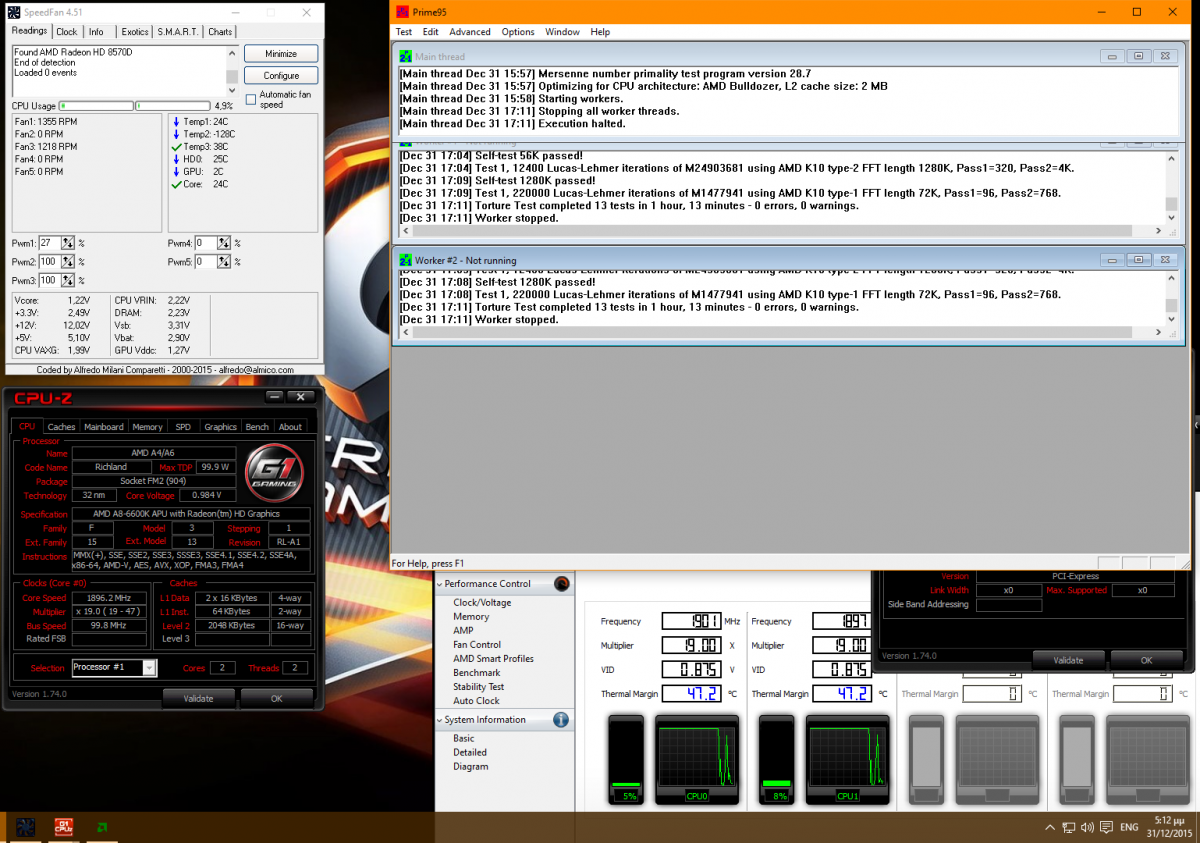Image resolution: width=1200 pixels, height=843 pixels.
Task: Collapse the Performance Control section
Action: 440,584
